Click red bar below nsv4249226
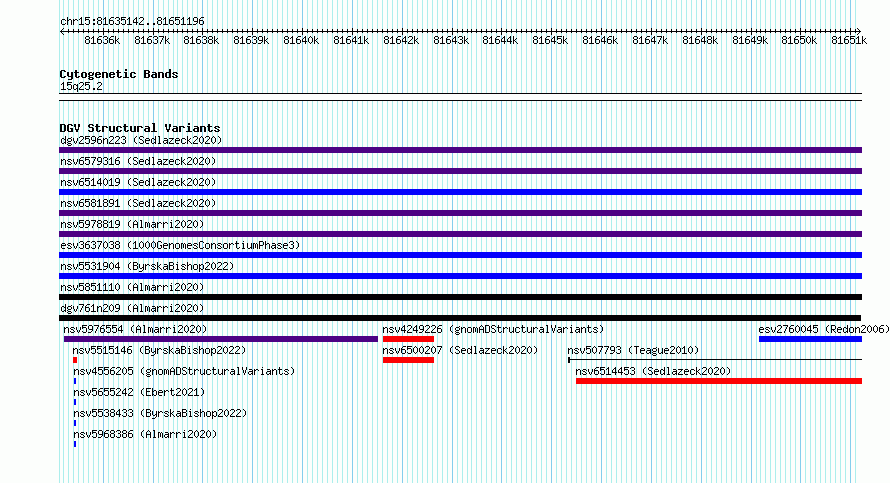This screenshot has height=483, width=890. [408, 339]
